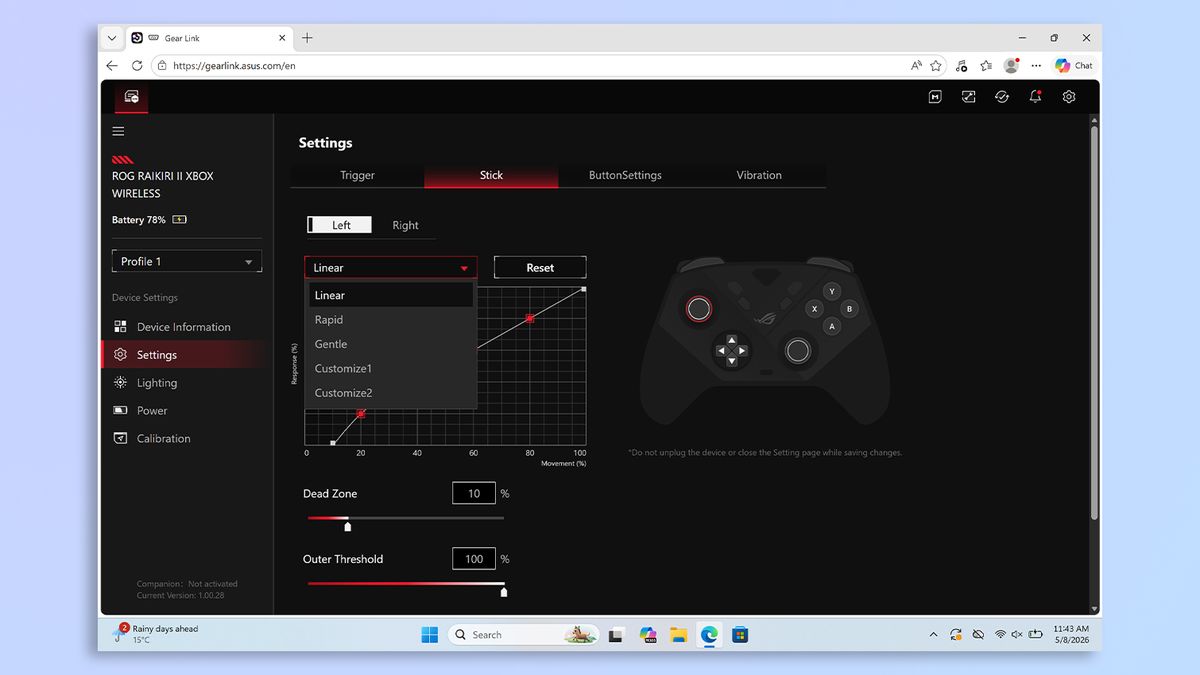Click the browser back arrow
The image size is (1200, 675).
coord(112,66)
